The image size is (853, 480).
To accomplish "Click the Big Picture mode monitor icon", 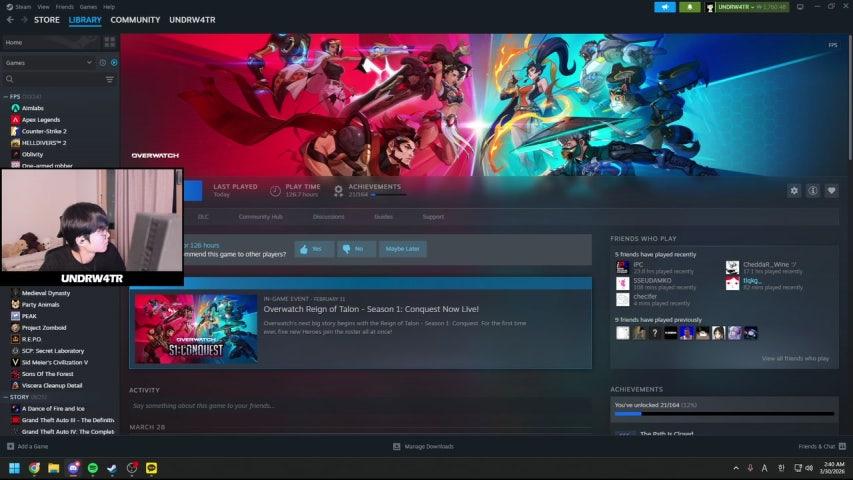I will tap(800, 7).
